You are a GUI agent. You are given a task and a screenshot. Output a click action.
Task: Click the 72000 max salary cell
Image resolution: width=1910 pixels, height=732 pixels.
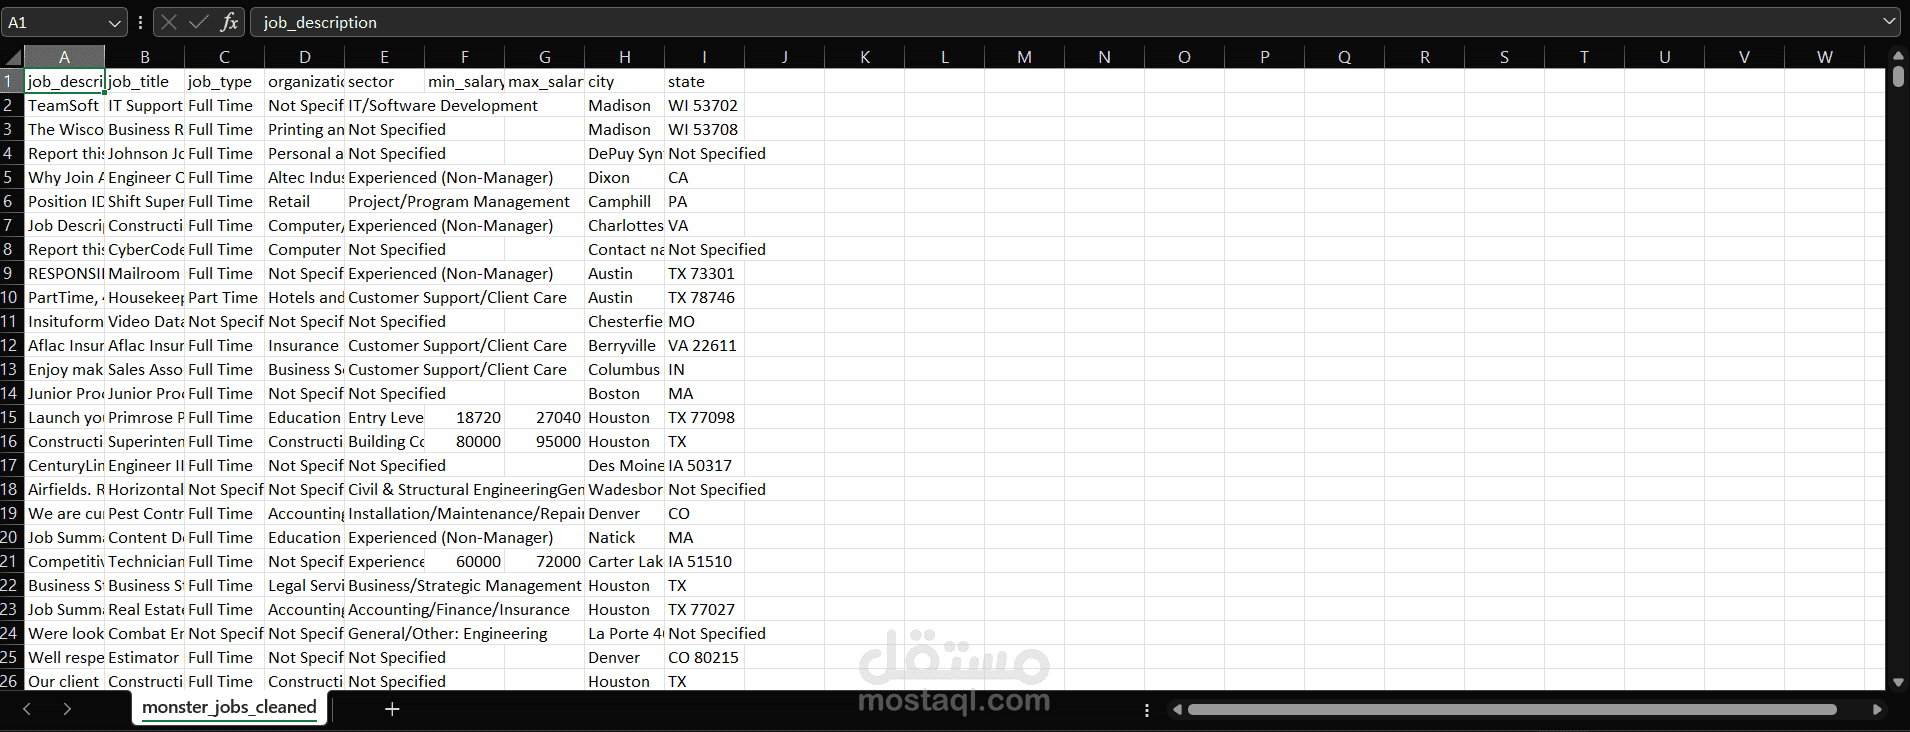[x=544, y=561]
